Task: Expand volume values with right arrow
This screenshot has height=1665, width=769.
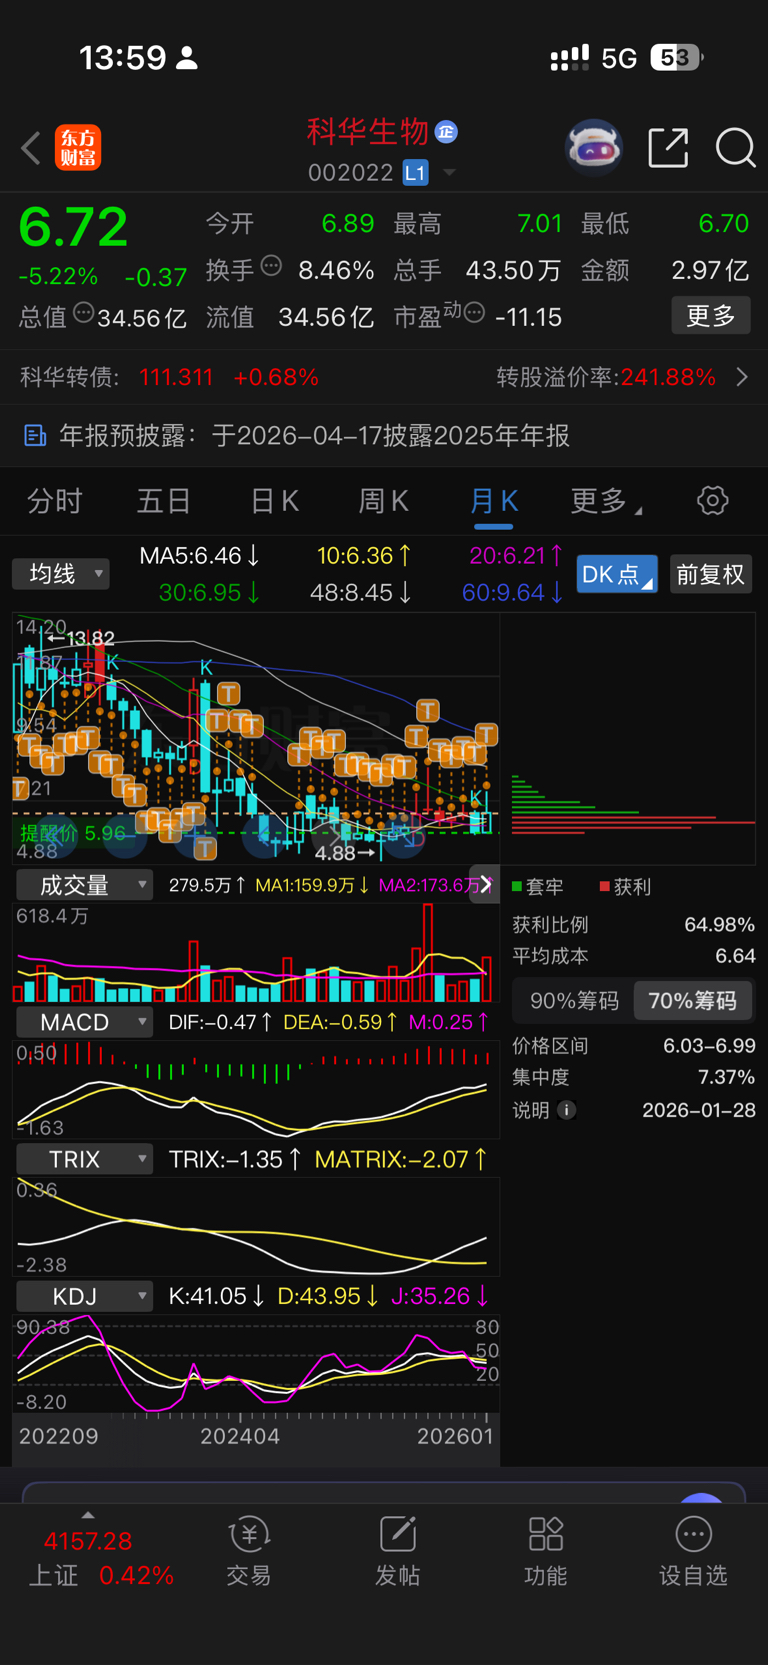Action: pyautogui.click(x=485, y=884)
